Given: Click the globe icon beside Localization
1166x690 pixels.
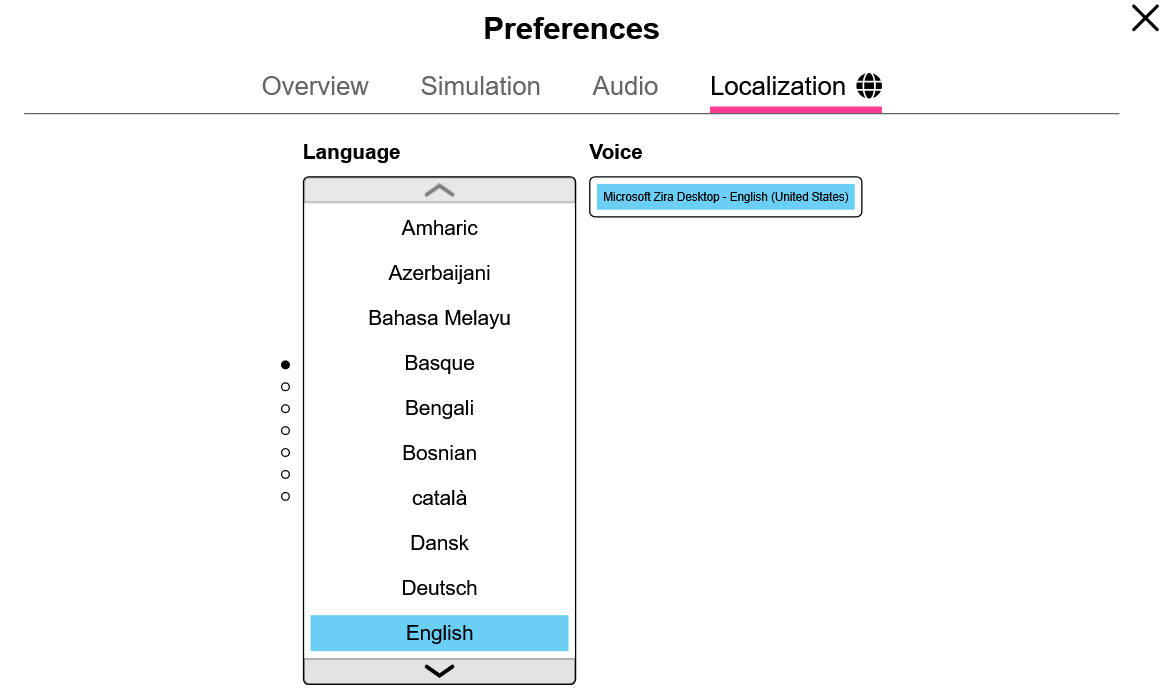Looking at the screenshot, I should coord(869,86).
